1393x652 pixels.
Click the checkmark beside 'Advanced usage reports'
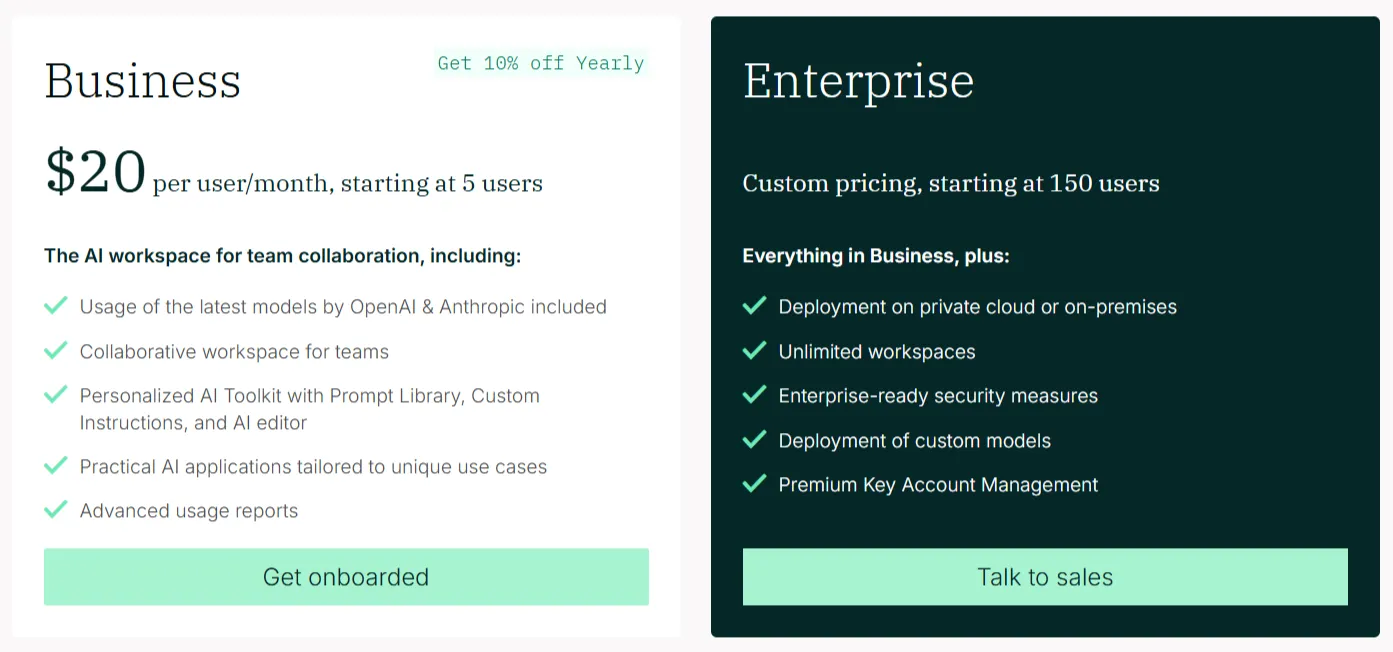[56, 510]
